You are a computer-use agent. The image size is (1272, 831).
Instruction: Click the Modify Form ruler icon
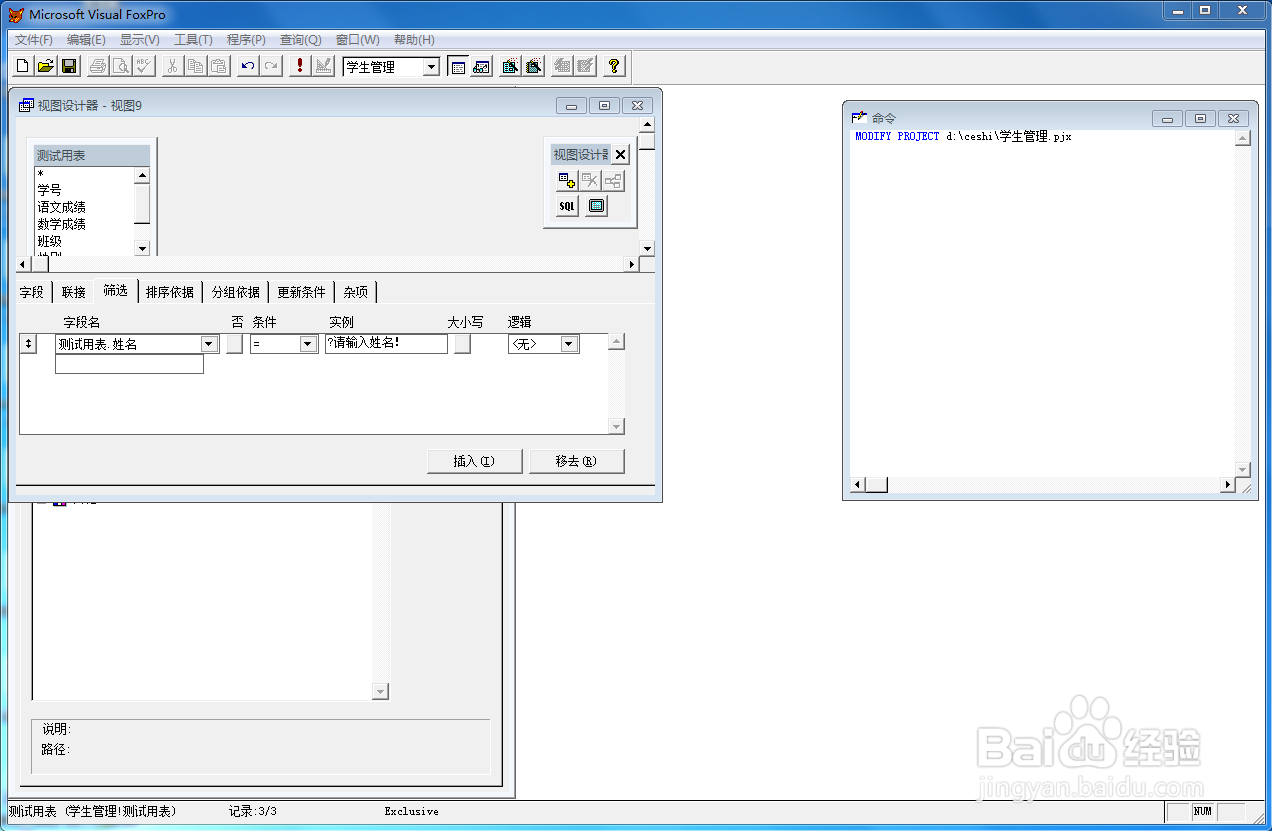[323, 67]
